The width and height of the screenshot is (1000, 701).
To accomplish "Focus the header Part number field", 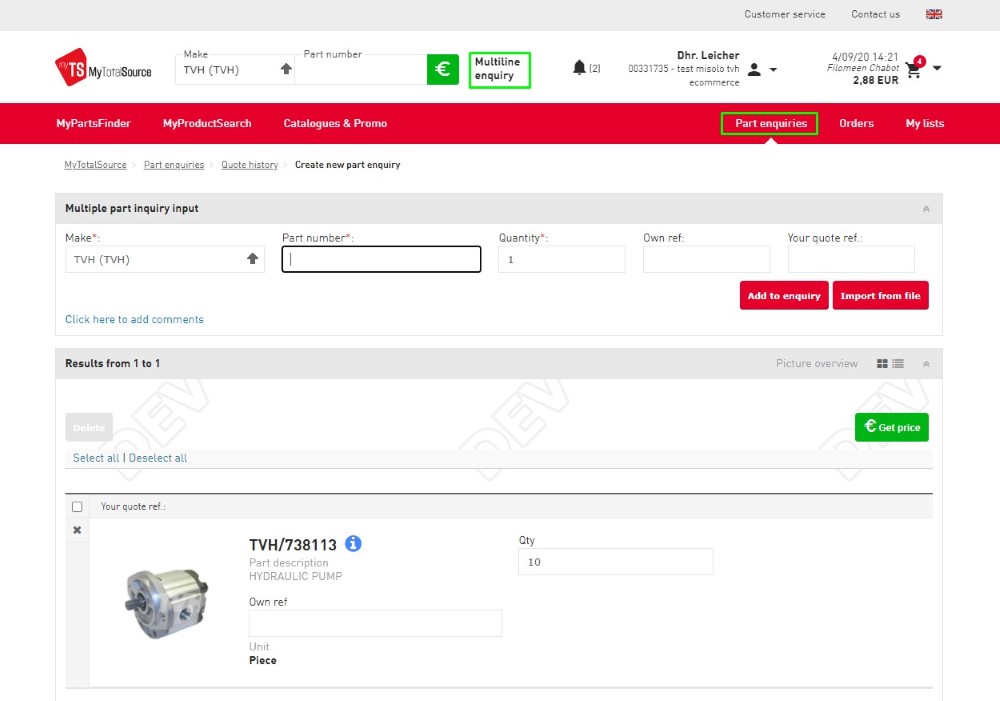I will click(361, 70).
